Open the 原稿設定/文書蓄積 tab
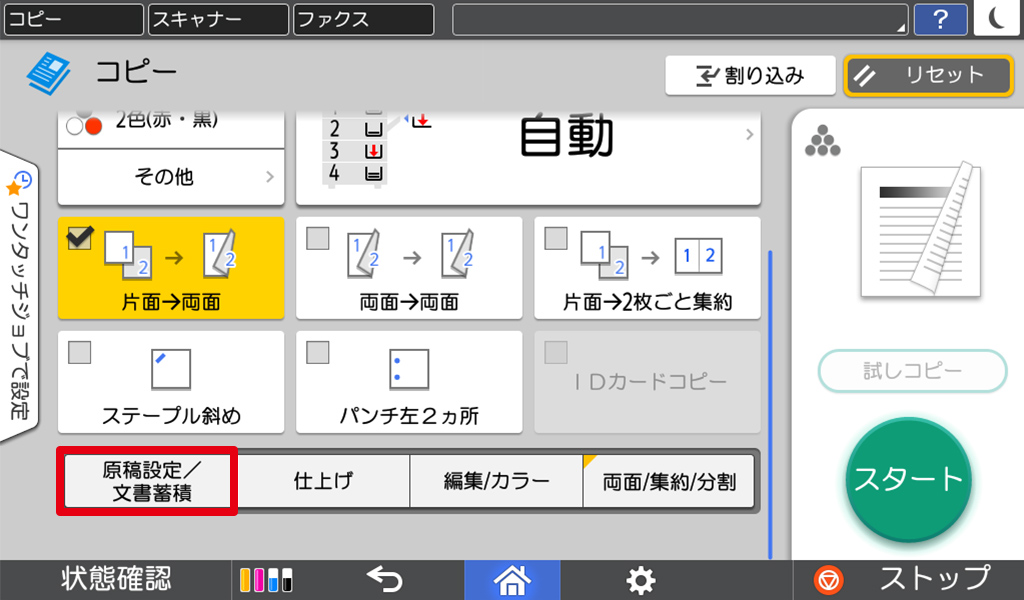Image resolution: width=1024 pixels, height=600 pixels. click(x=147, y=481)
